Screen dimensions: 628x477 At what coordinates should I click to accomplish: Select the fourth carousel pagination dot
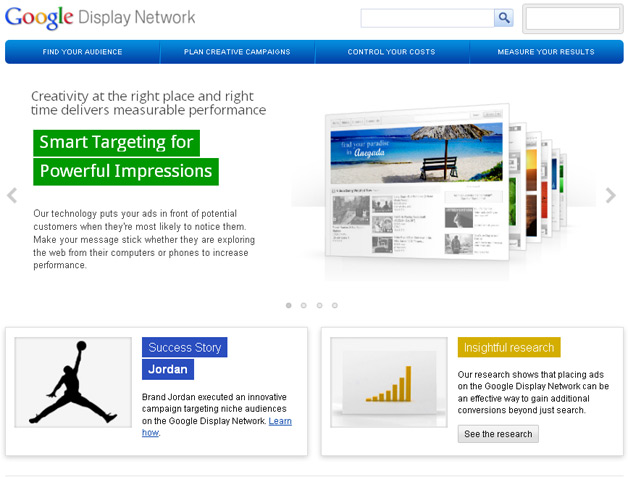click(334, 305)
